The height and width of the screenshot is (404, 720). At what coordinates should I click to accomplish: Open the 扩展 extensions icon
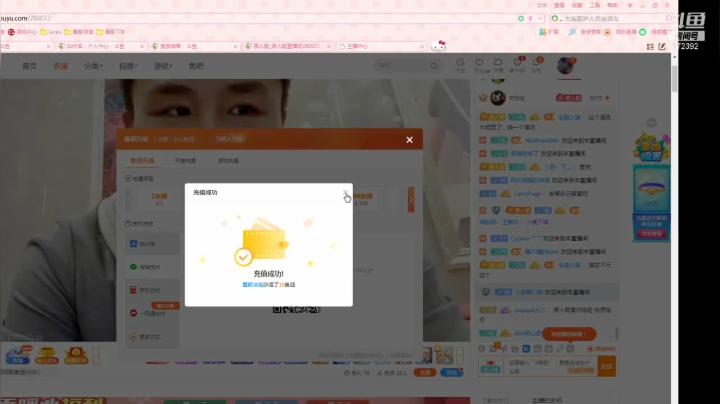point(549,32)
